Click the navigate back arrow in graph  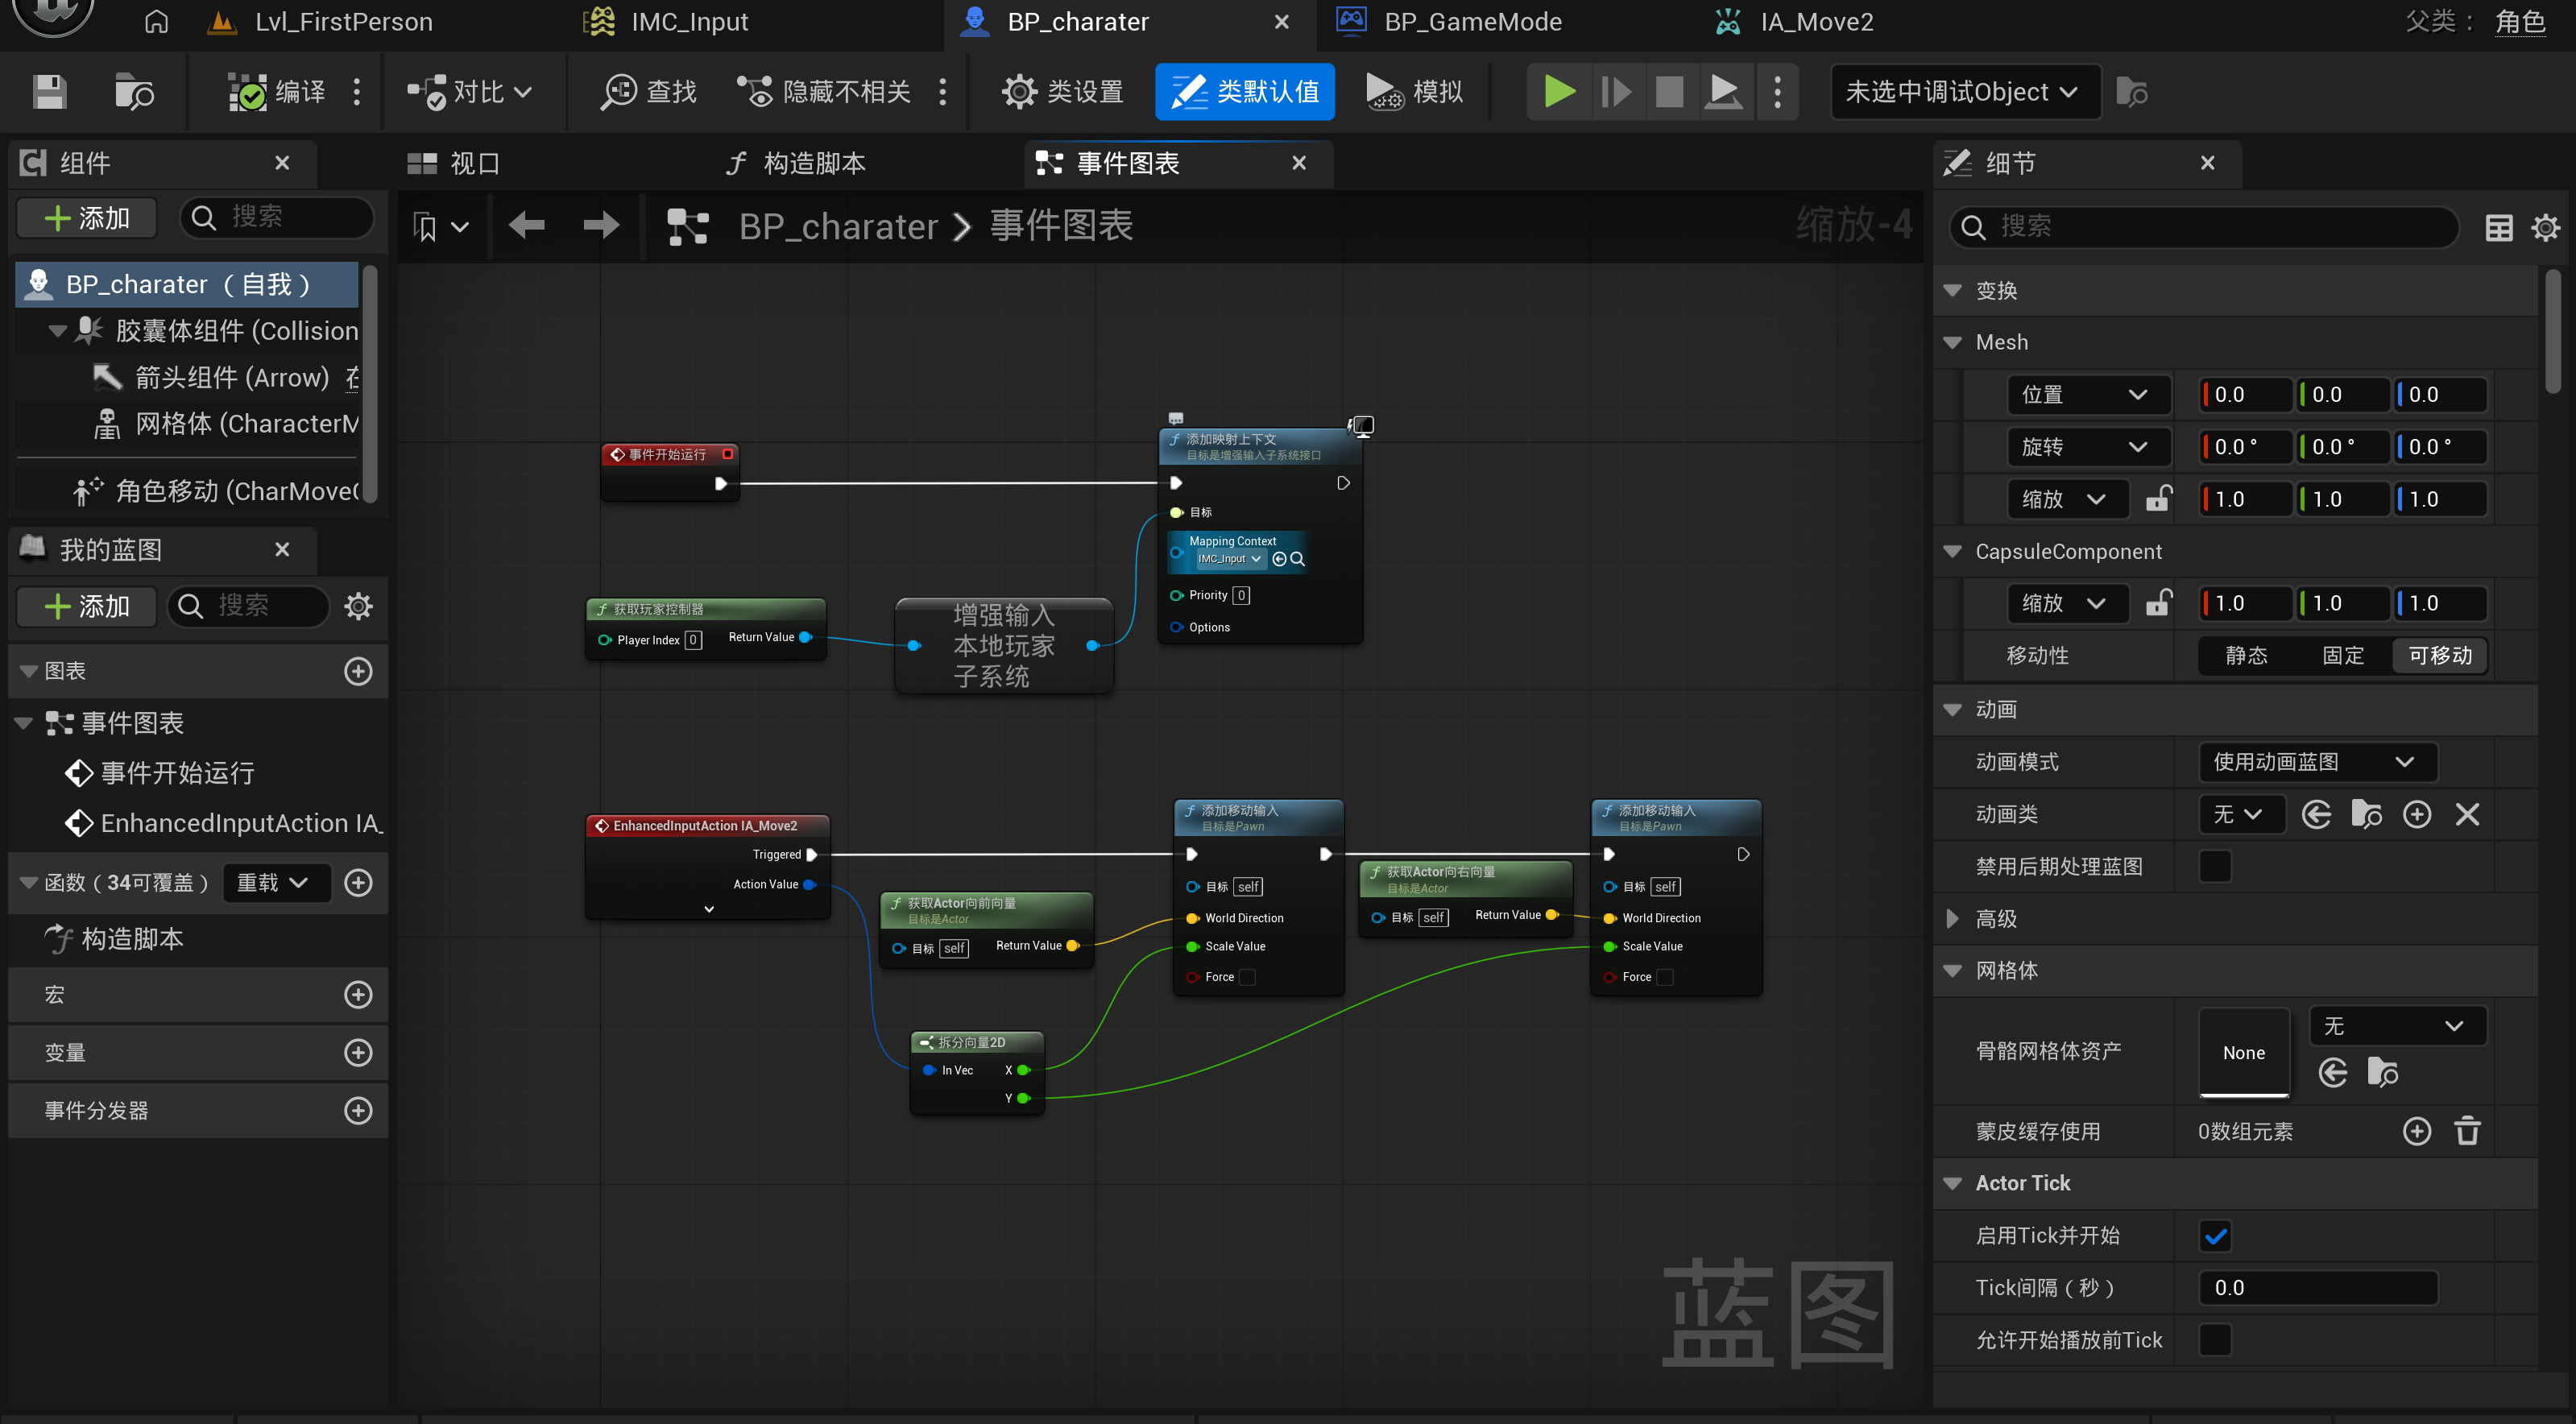pyautogui.click(x=526, y=226)
